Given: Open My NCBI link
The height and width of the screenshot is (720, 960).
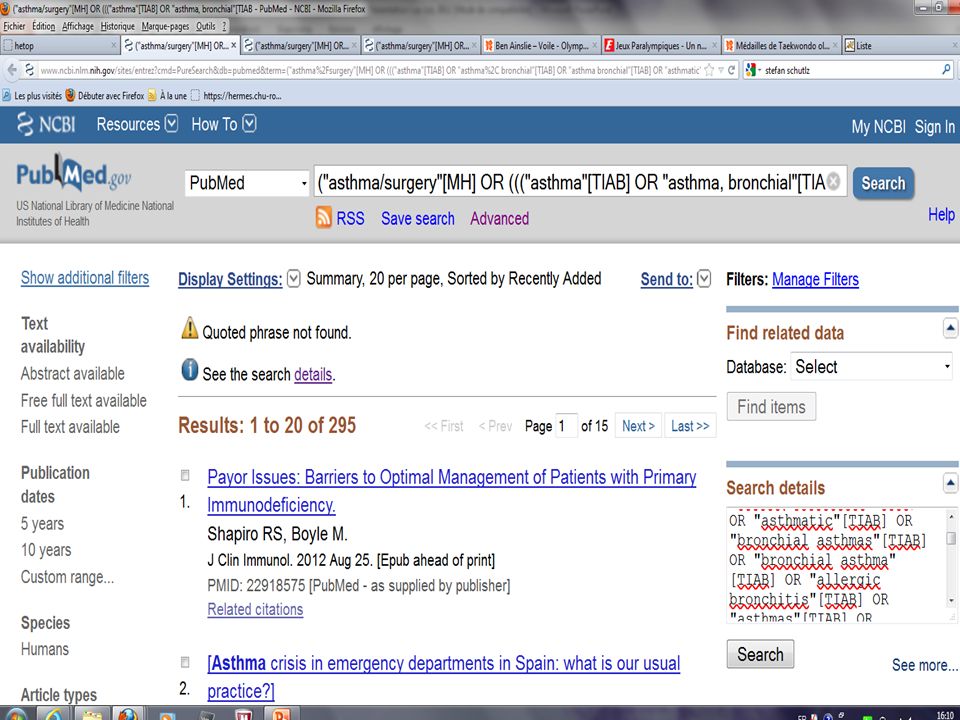Looking at the screenshot, I should click(x=879, y=127).
